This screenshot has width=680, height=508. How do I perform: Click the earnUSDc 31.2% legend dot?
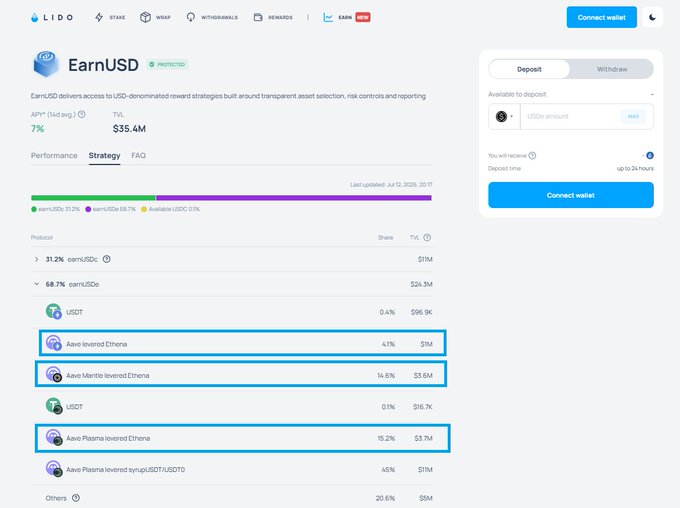(x=34, y=209)
